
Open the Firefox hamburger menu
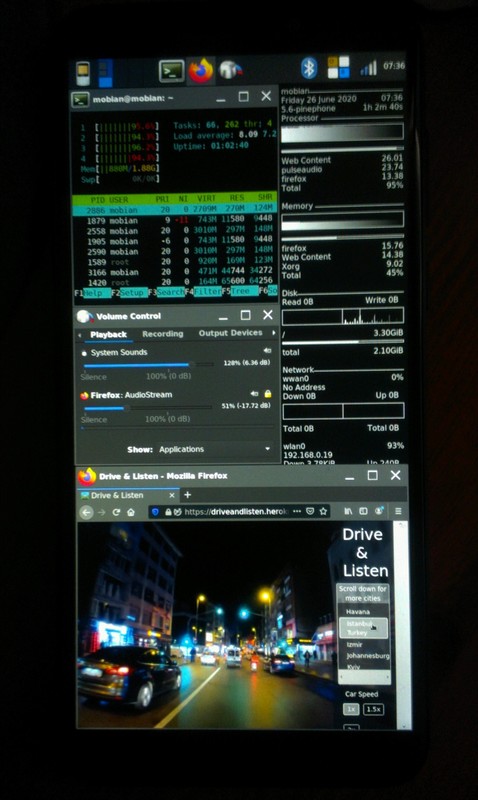pyautogui.click(x=398, y=510)
